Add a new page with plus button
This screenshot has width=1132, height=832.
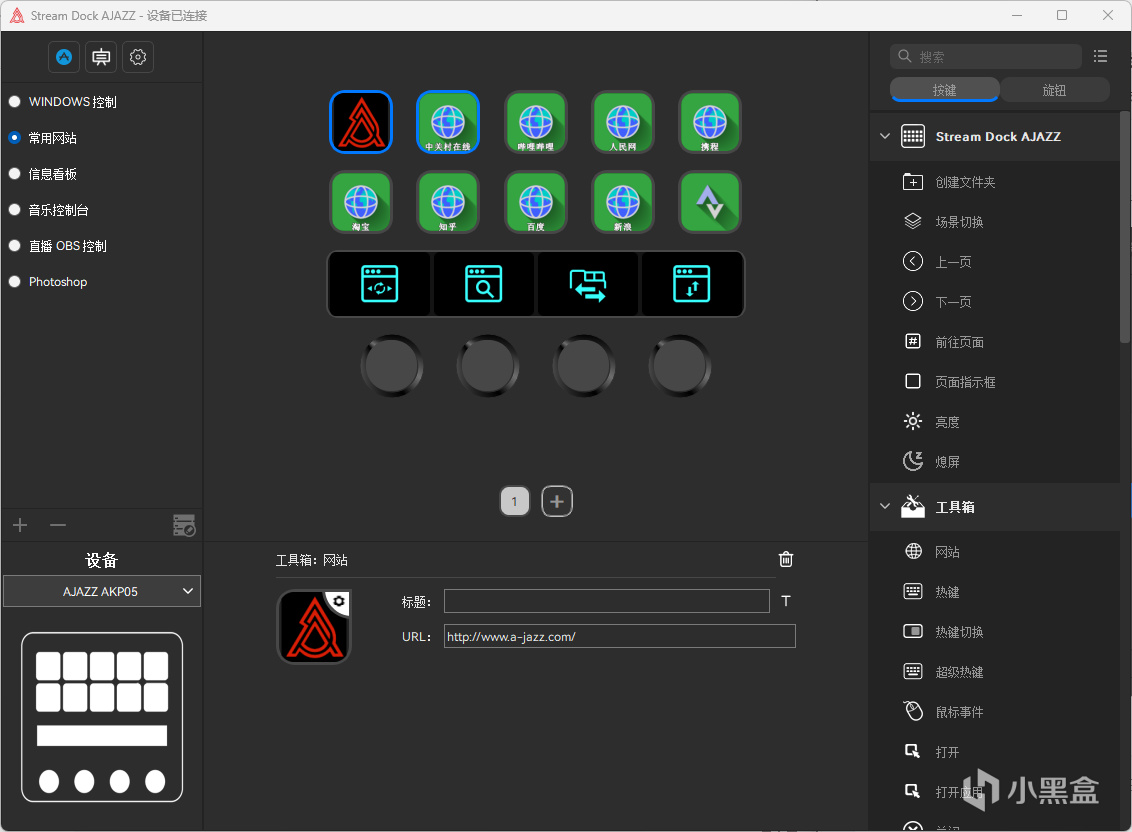(x=557, y=501)
